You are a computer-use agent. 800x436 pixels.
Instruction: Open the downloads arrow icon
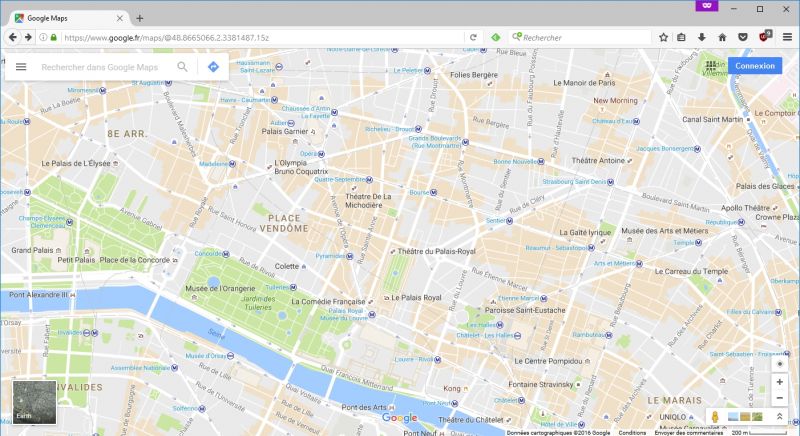702,37
